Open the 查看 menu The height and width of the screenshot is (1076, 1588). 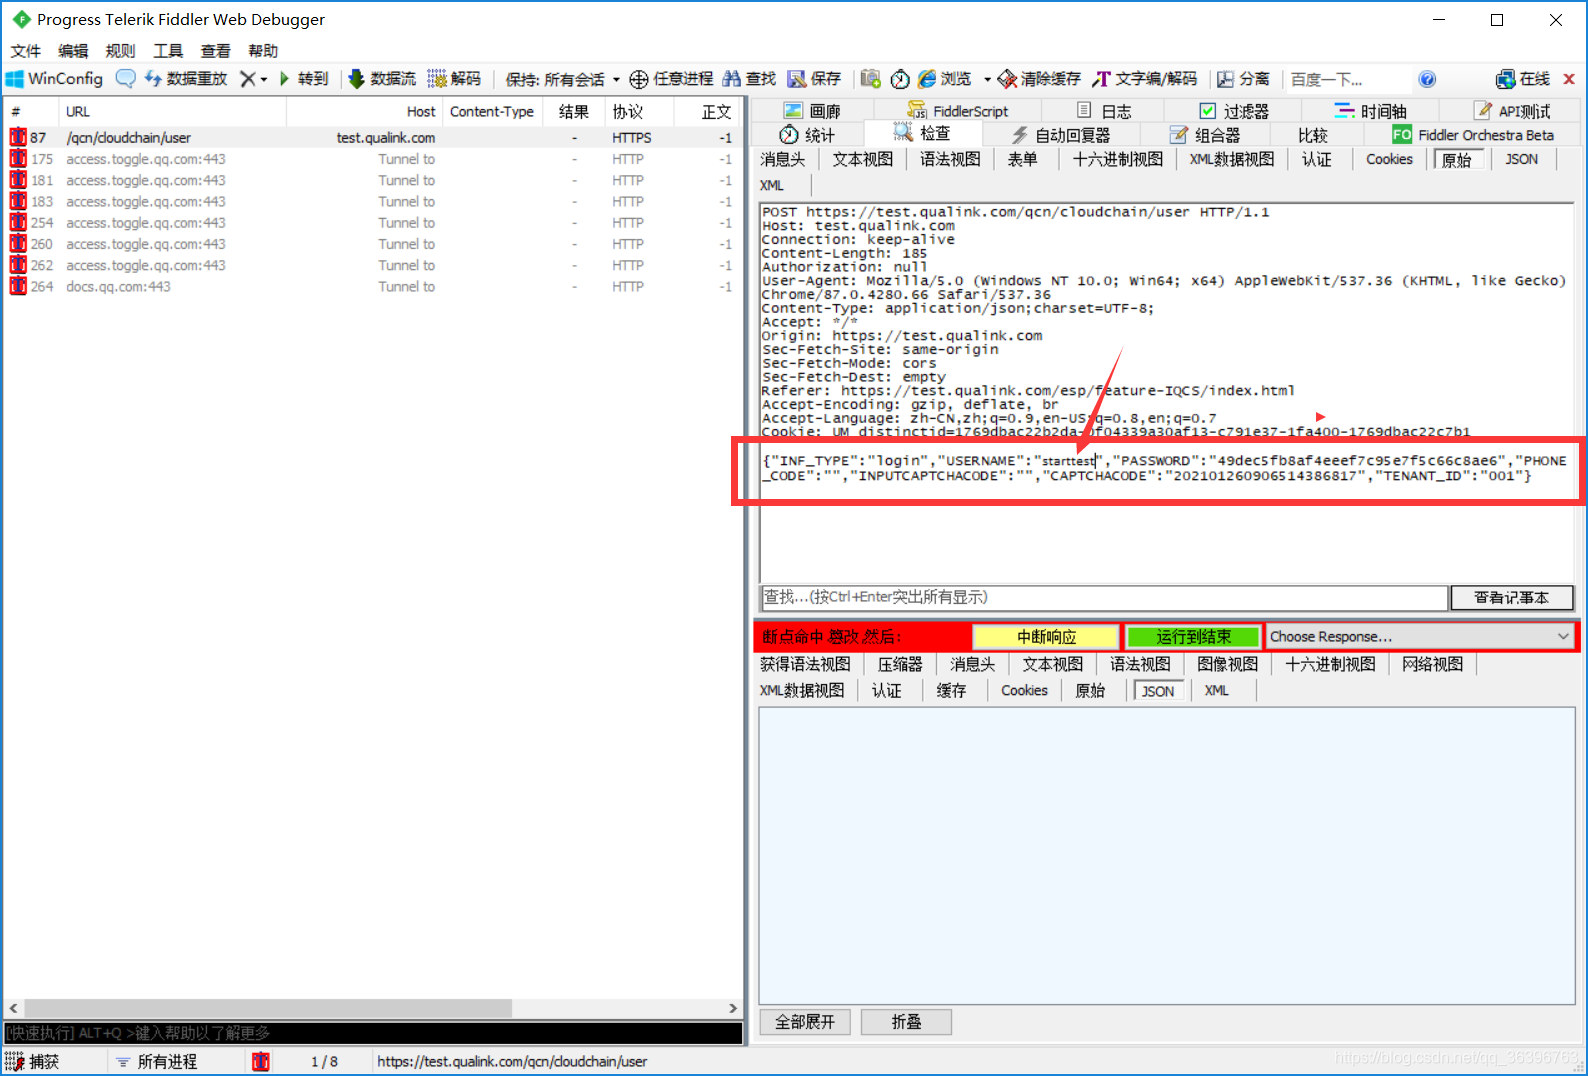click(215, 51)
